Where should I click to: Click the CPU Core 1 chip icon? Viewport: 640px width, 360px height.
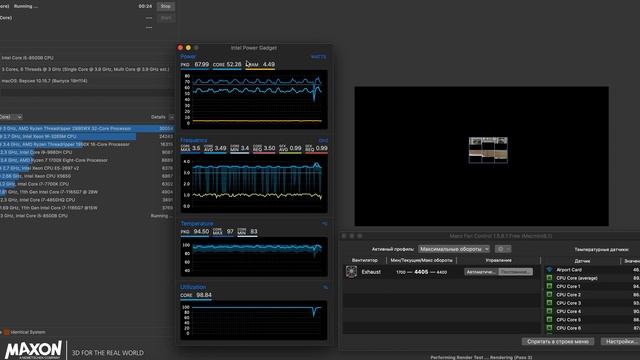[549, 287]
